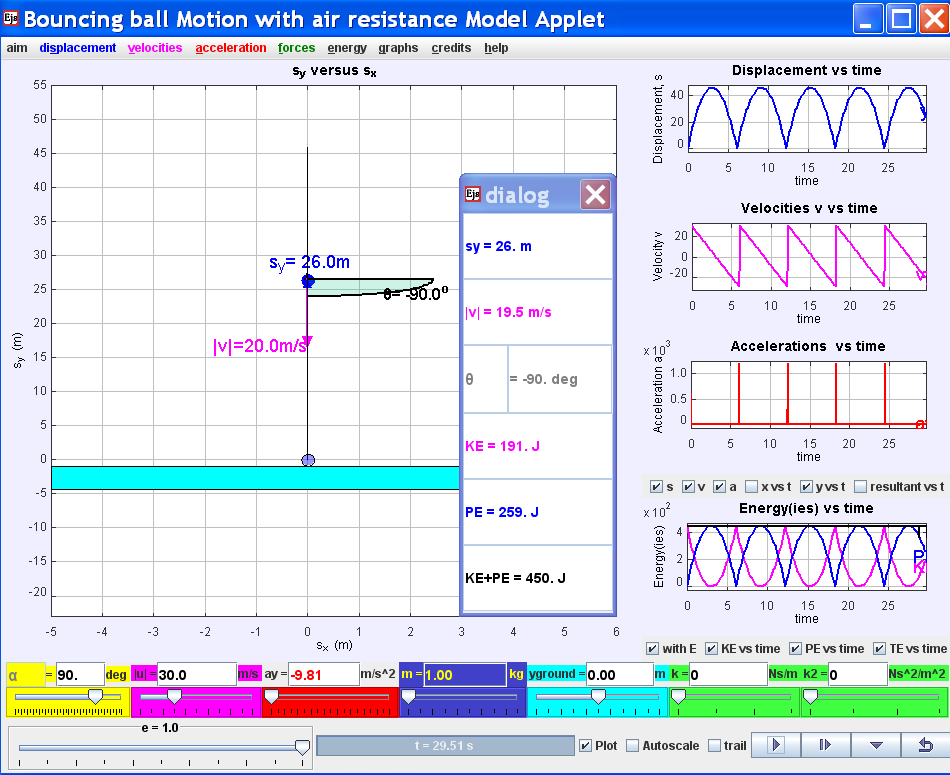Click the Ejs icon in the applet title bar
Screen dimensions: 950x775
(x=11, y=18)
